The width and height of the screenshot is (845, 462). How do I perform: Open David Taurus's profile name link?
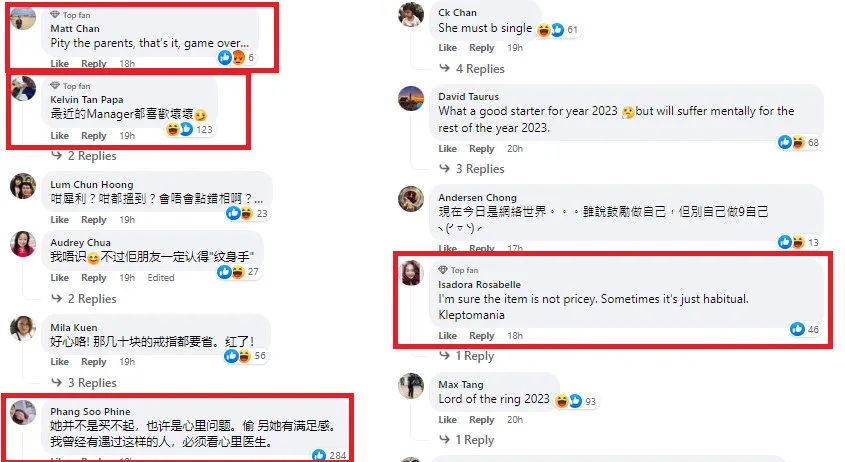coord(468,96)
